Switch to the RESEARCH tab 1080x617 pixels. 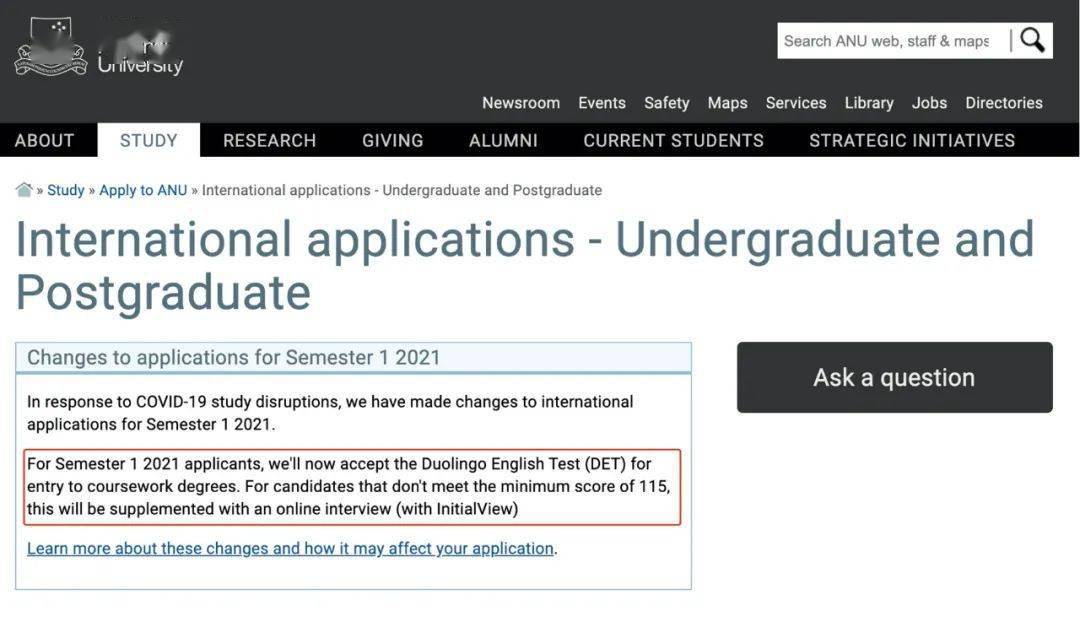(269, 140)
